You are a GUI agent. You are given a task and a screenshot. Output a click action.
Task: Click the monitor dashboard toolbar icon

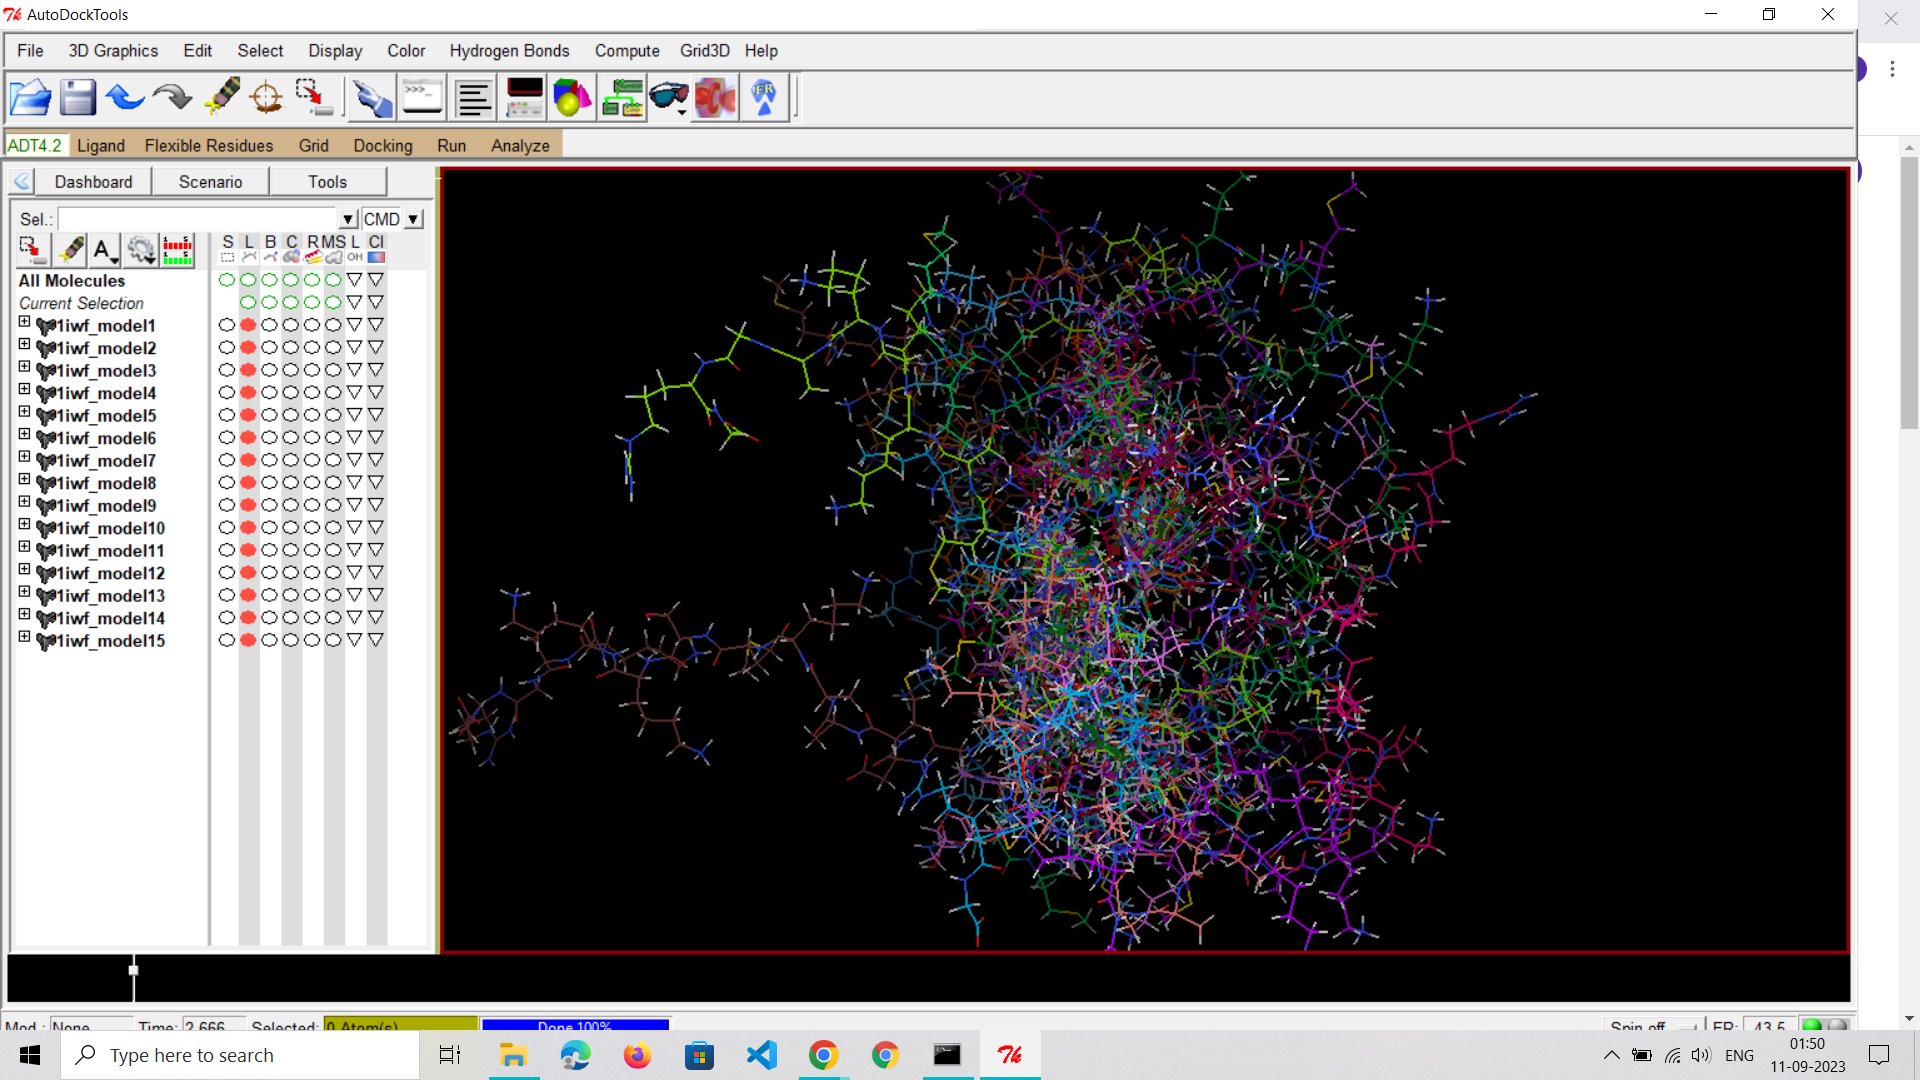coord(524,98)
